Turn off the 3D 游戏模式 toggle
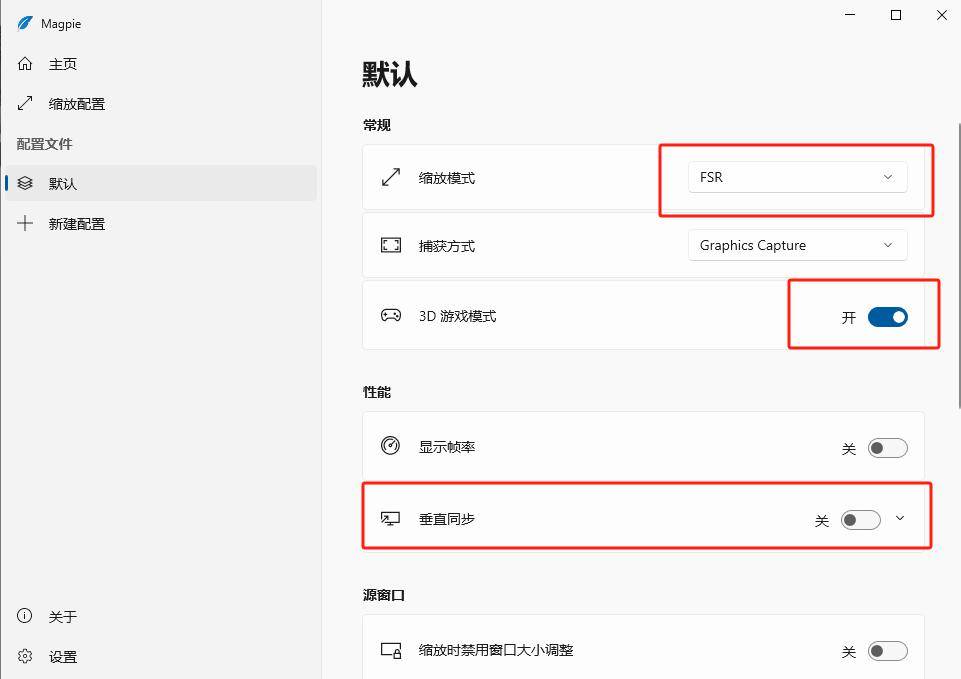The height and width of the screenshot is (679, 961). click(887, 317)
